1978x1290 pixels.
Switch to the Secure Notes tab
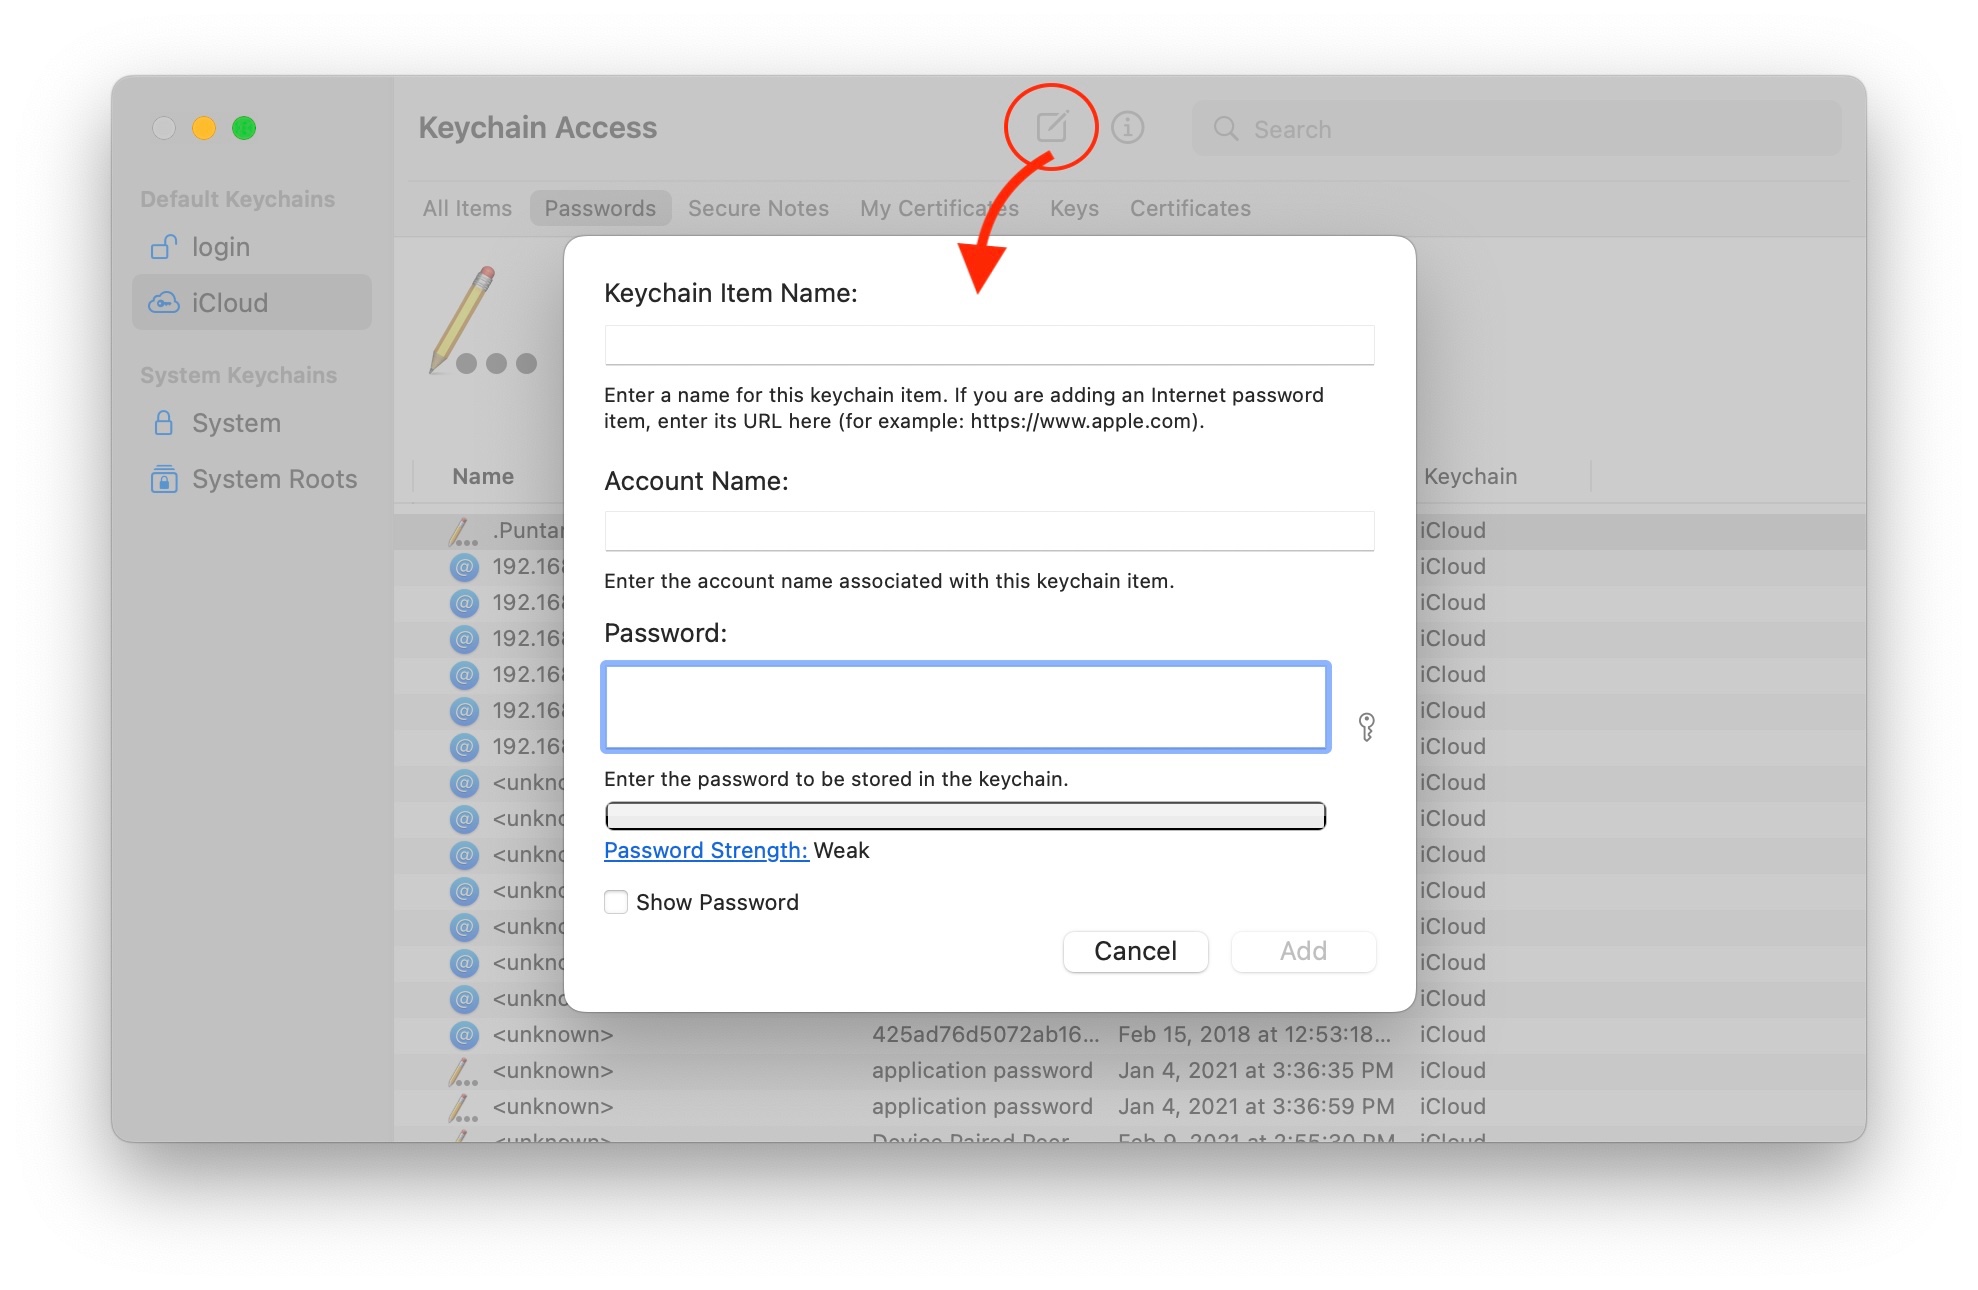click(x=758, y=208)
